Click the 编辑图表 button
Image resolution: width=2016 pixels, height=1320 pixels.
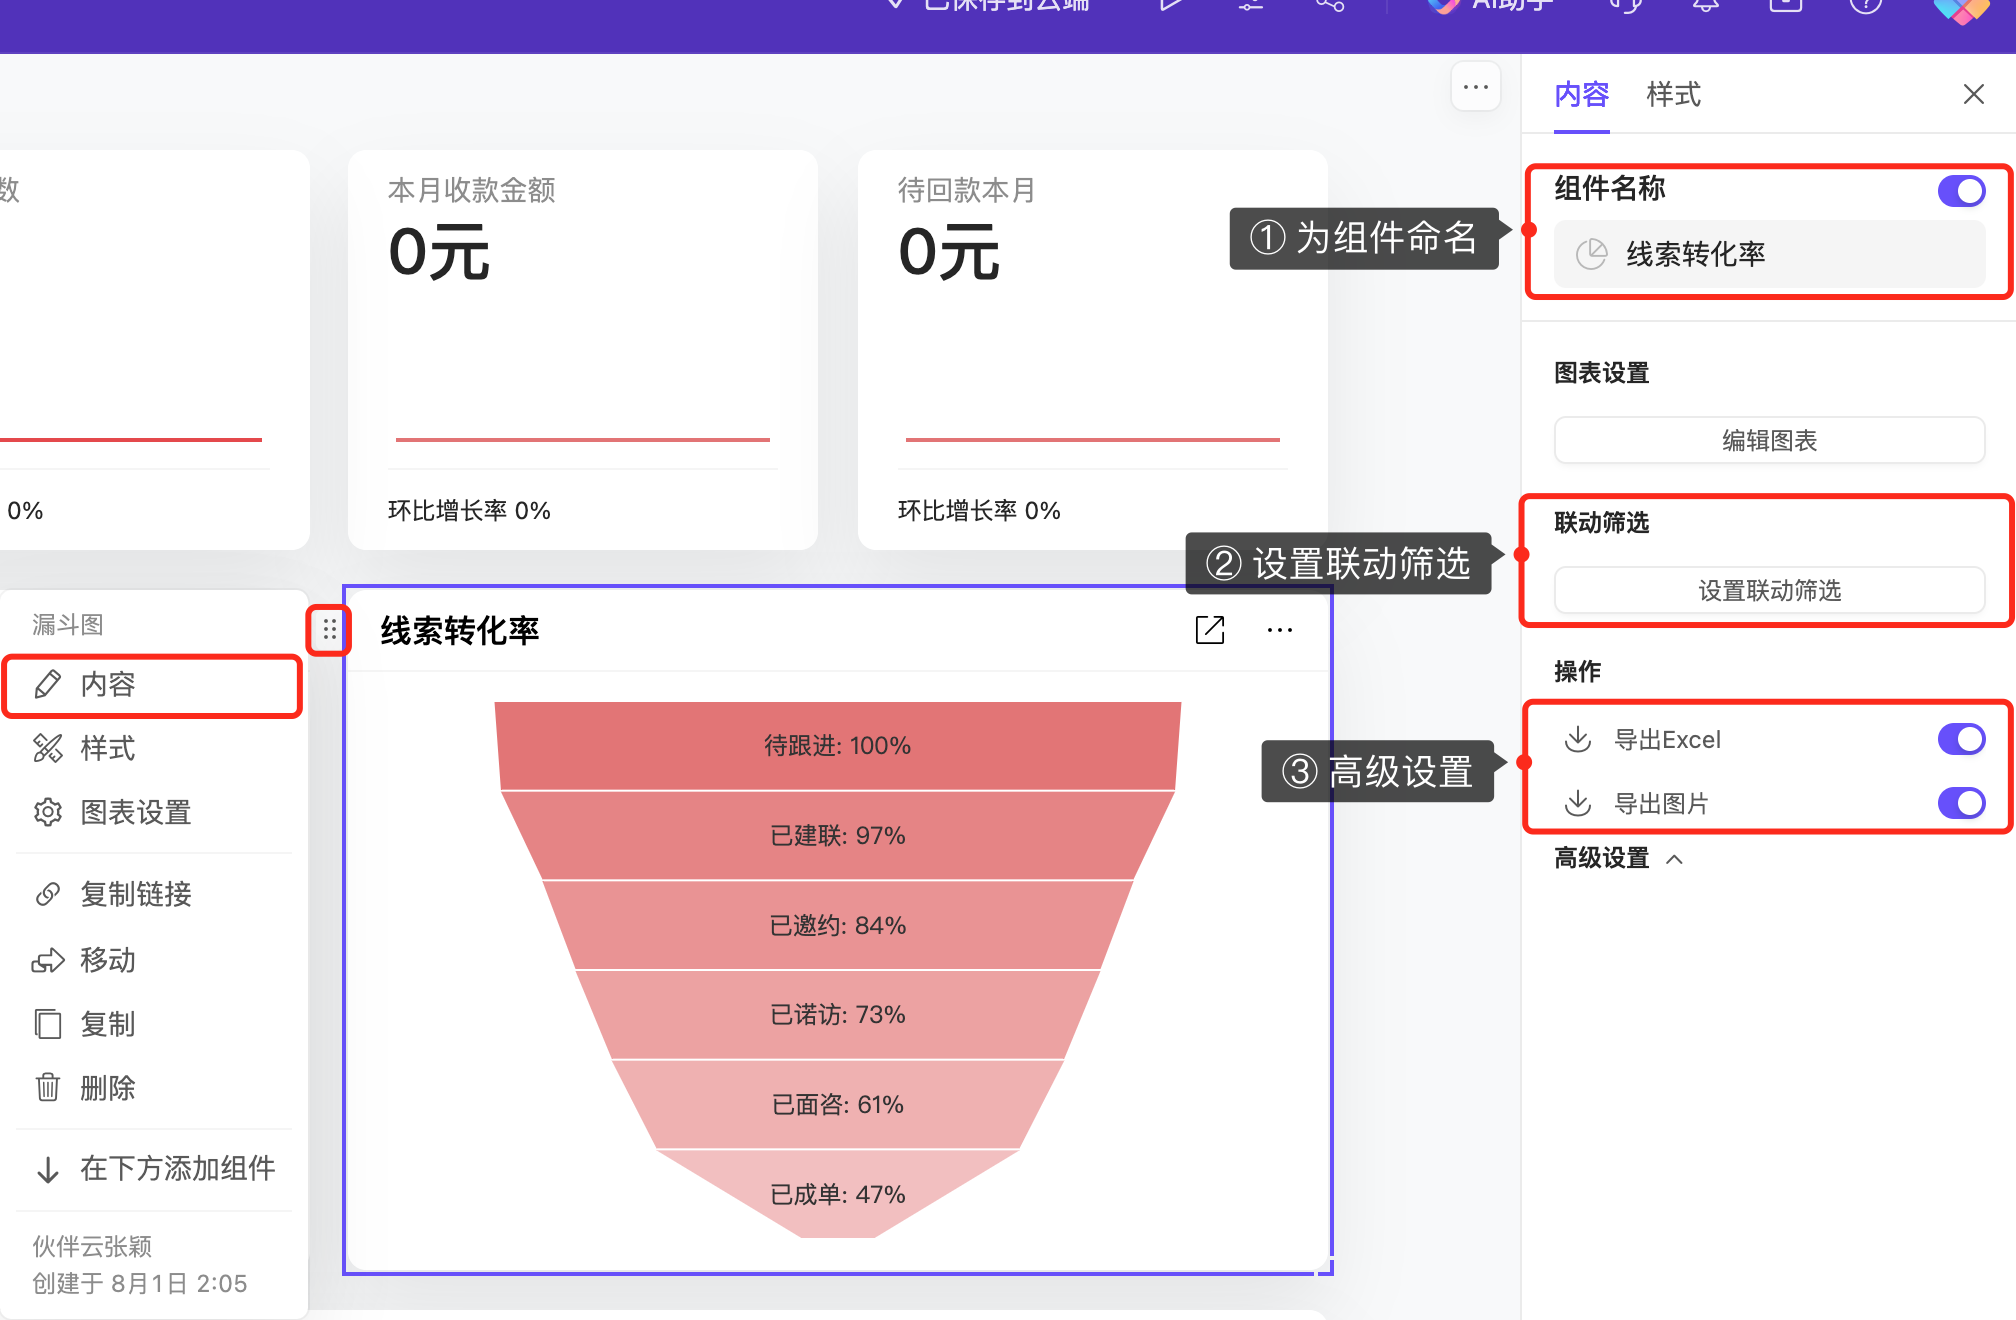pos(1769,440)
